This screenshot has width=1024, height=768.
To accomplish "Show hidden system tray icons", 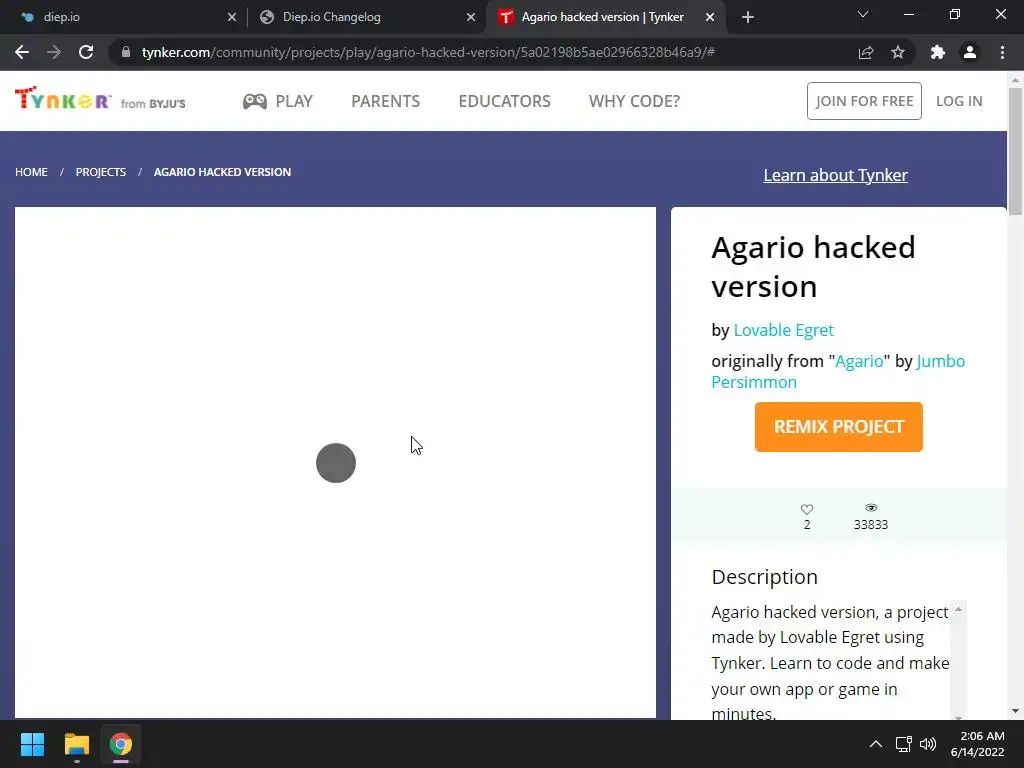I will (x=876, y=744).
